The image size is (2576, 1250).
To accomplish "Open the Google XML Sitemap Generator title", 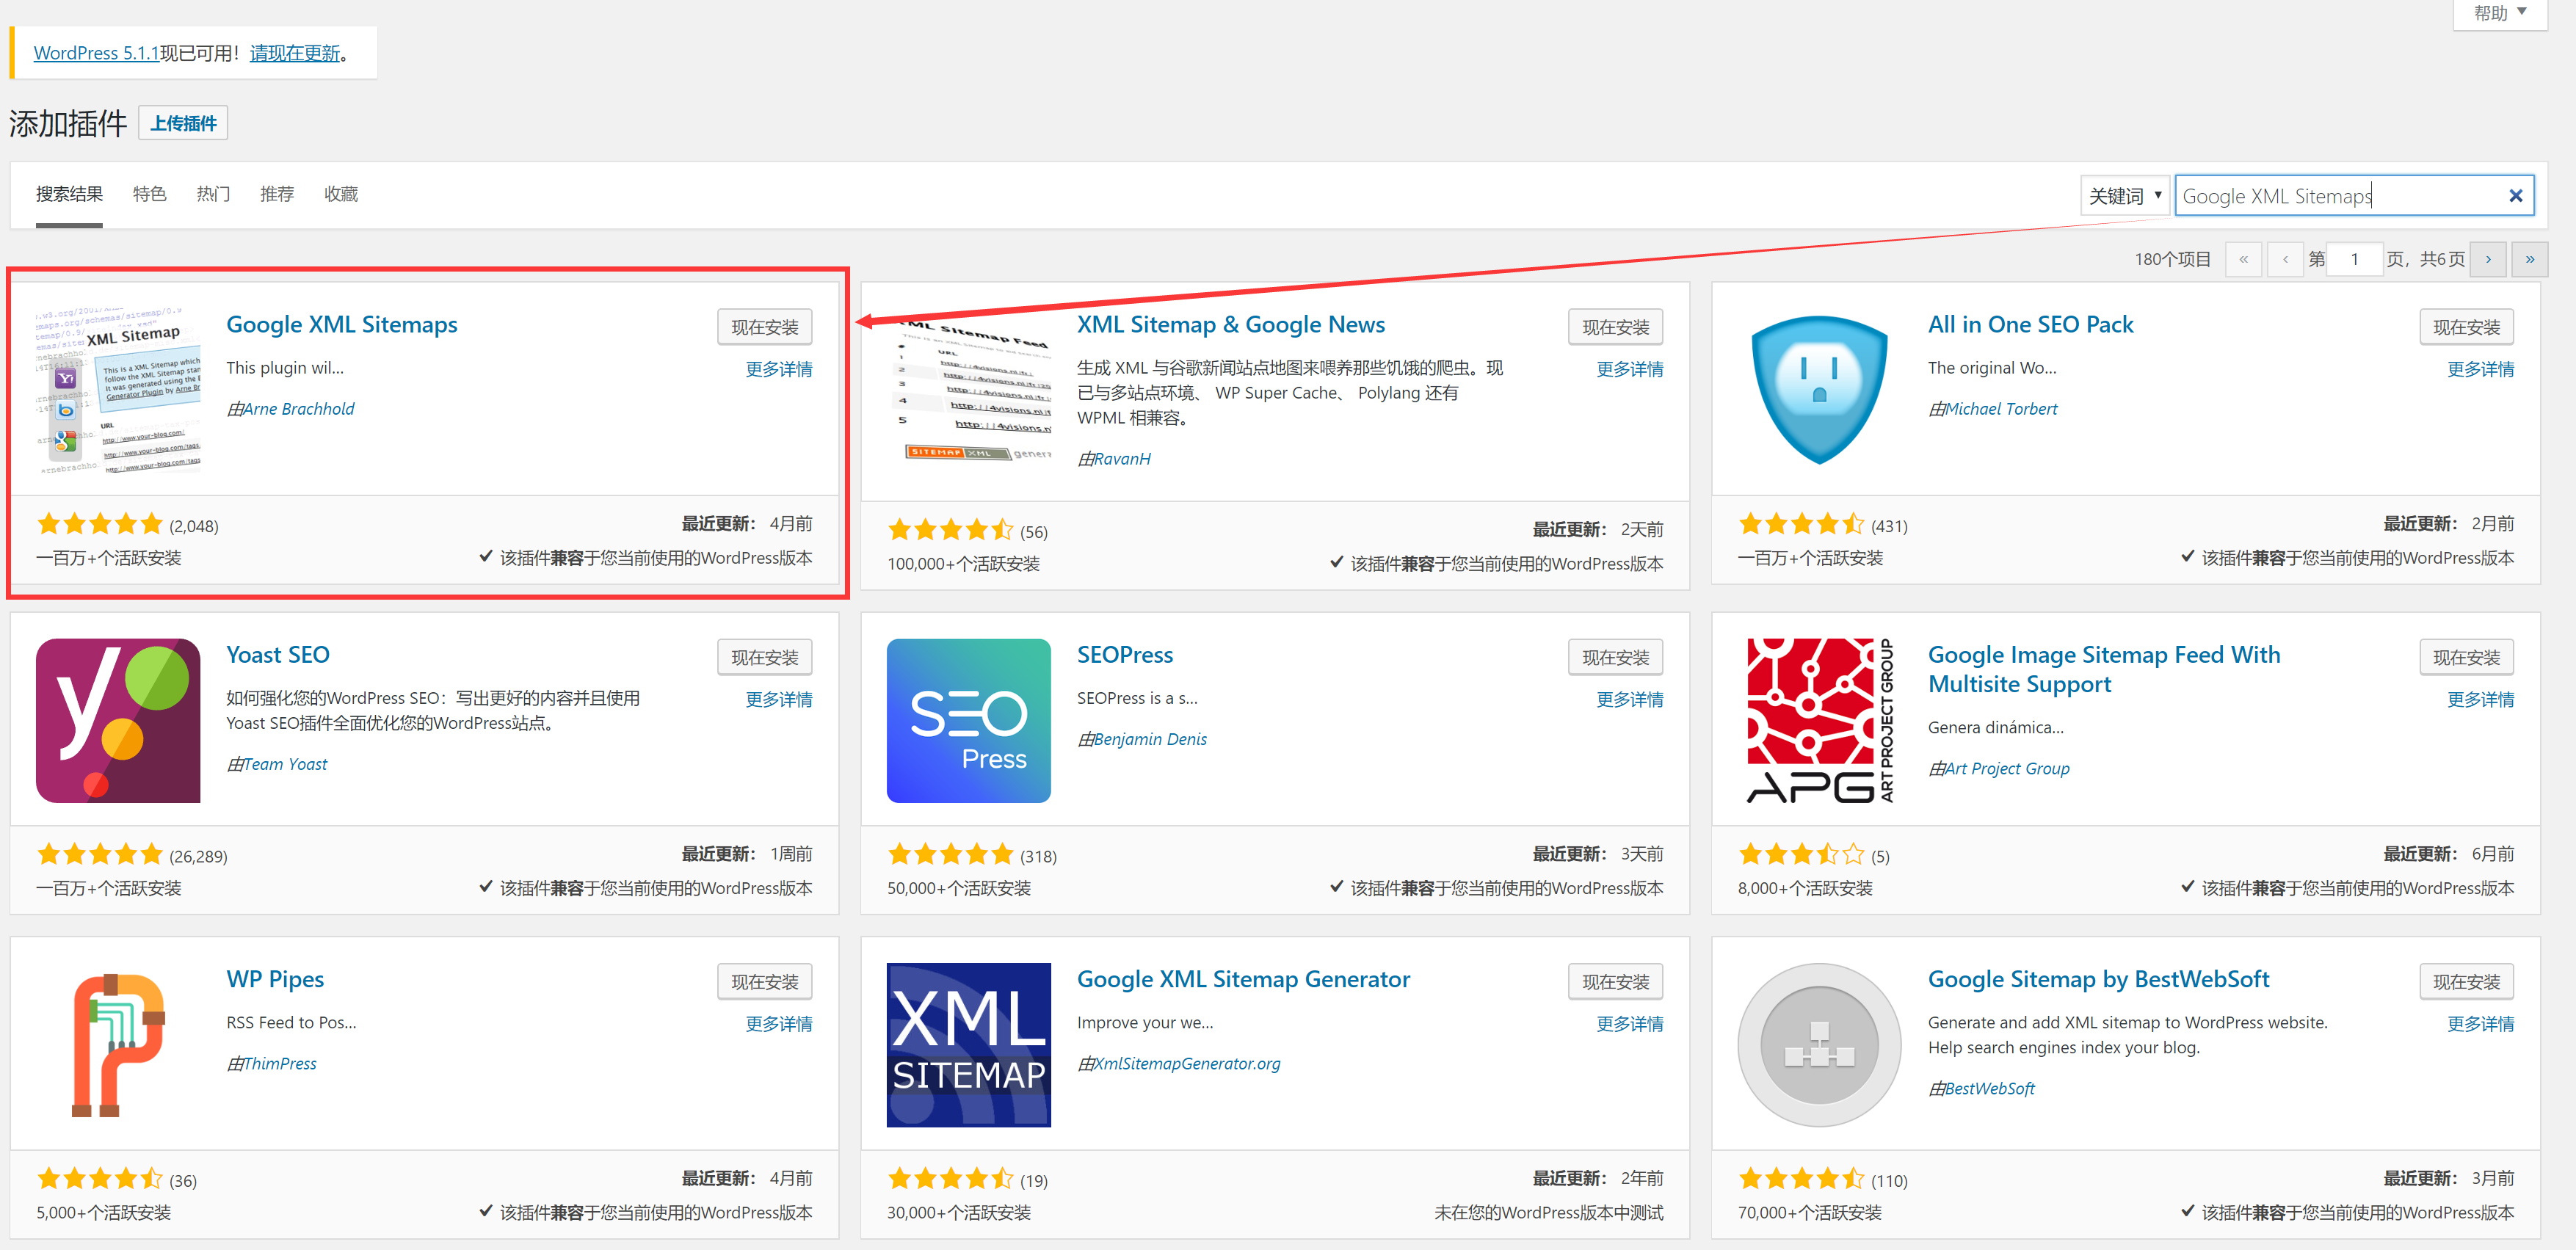I will coord(1243,979).
